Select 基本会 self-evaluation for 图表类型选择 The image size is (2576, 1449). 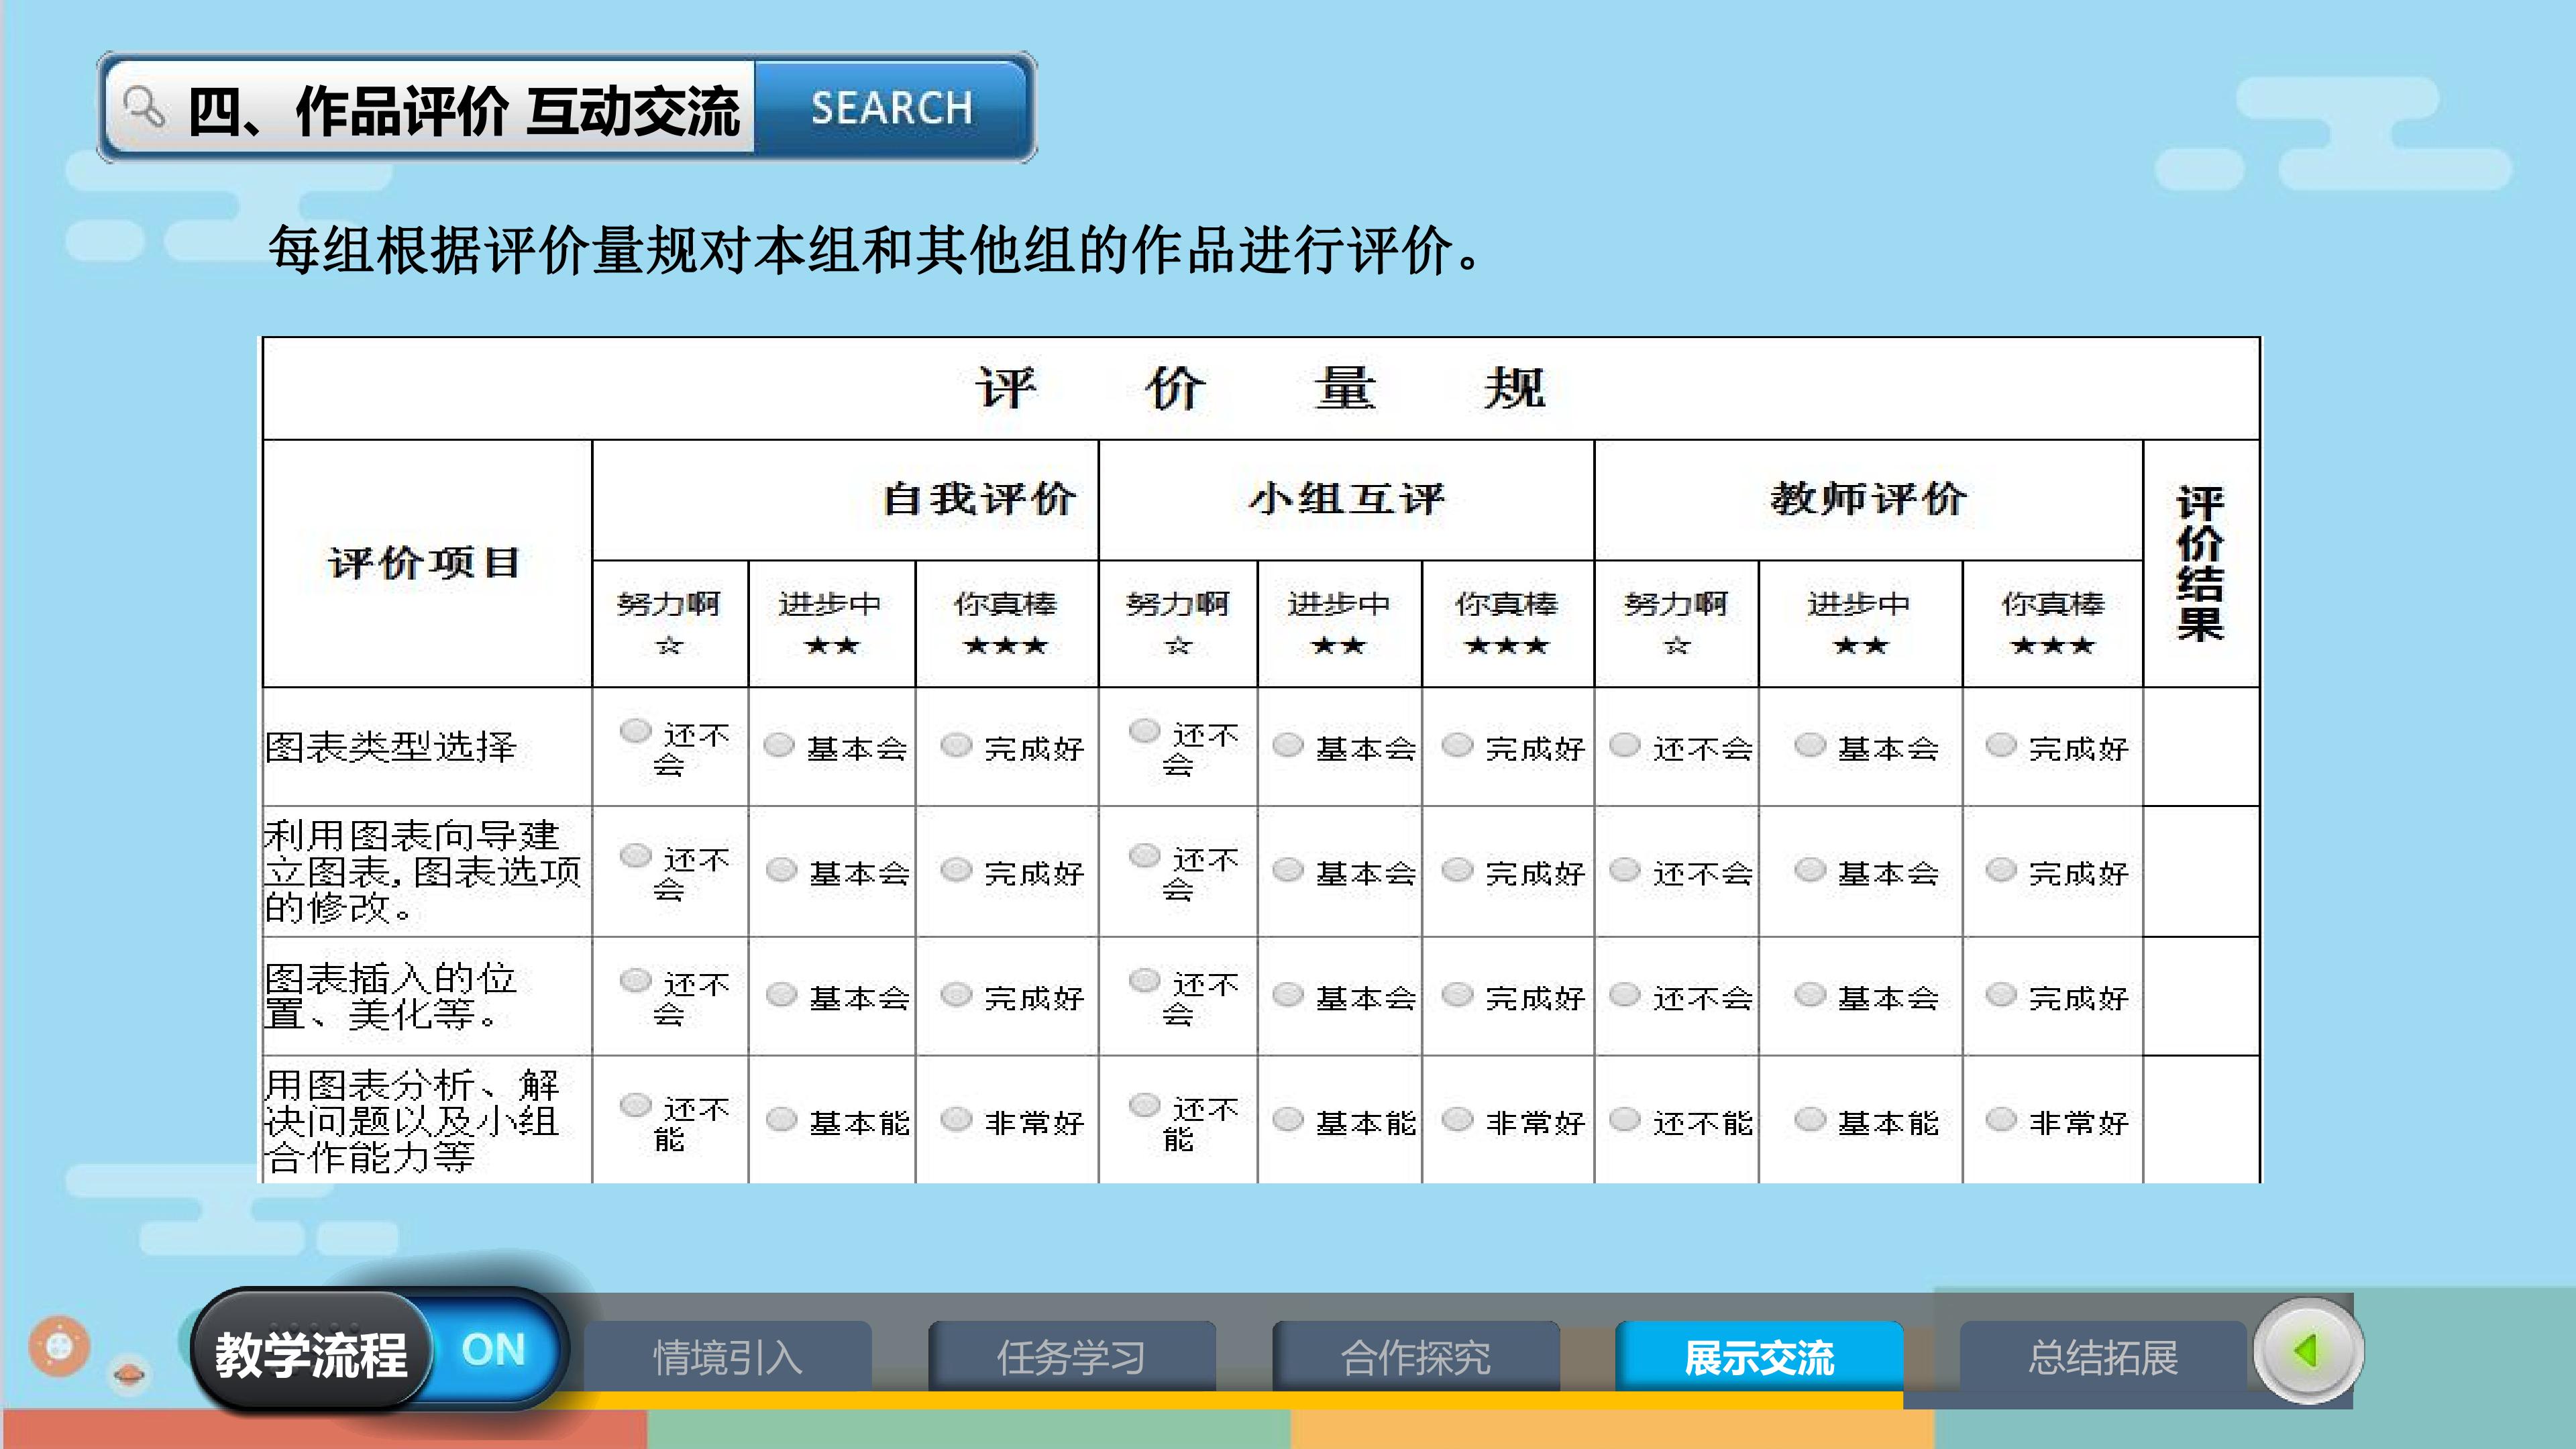coord(779,746)
